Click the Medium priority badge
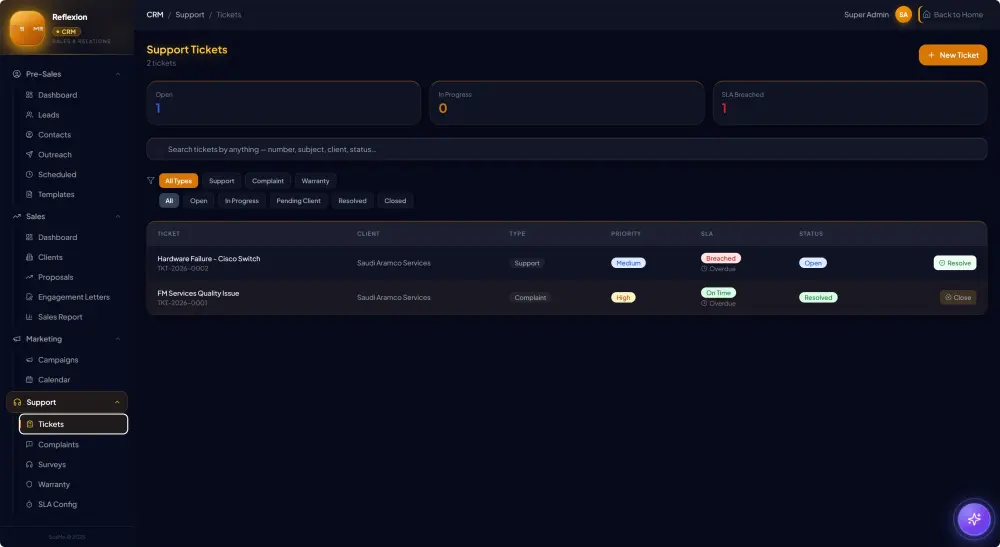Screen dimensions: 1000x547 pyautogui.click(x=628, y=263)
